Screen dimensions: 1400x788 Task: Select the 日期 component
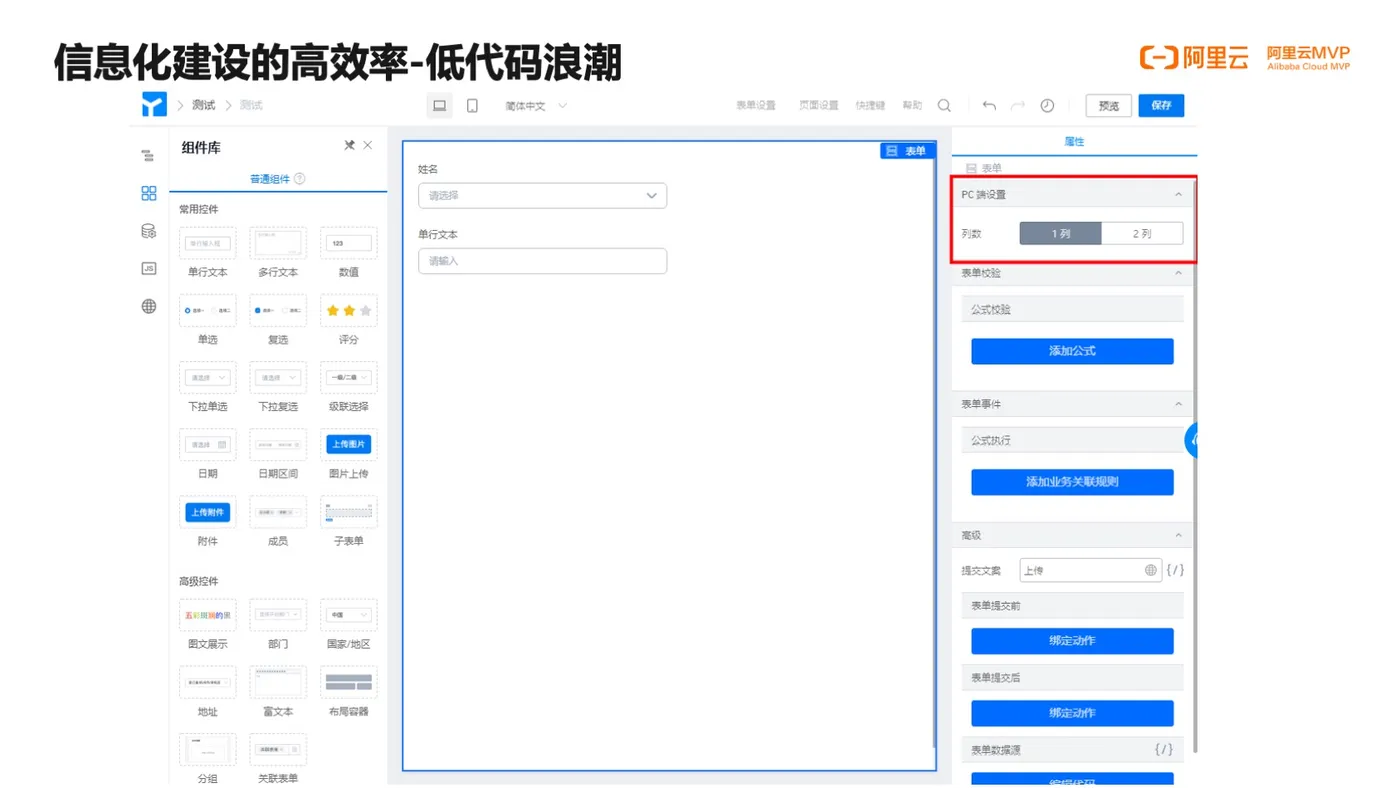pos(208,454)
